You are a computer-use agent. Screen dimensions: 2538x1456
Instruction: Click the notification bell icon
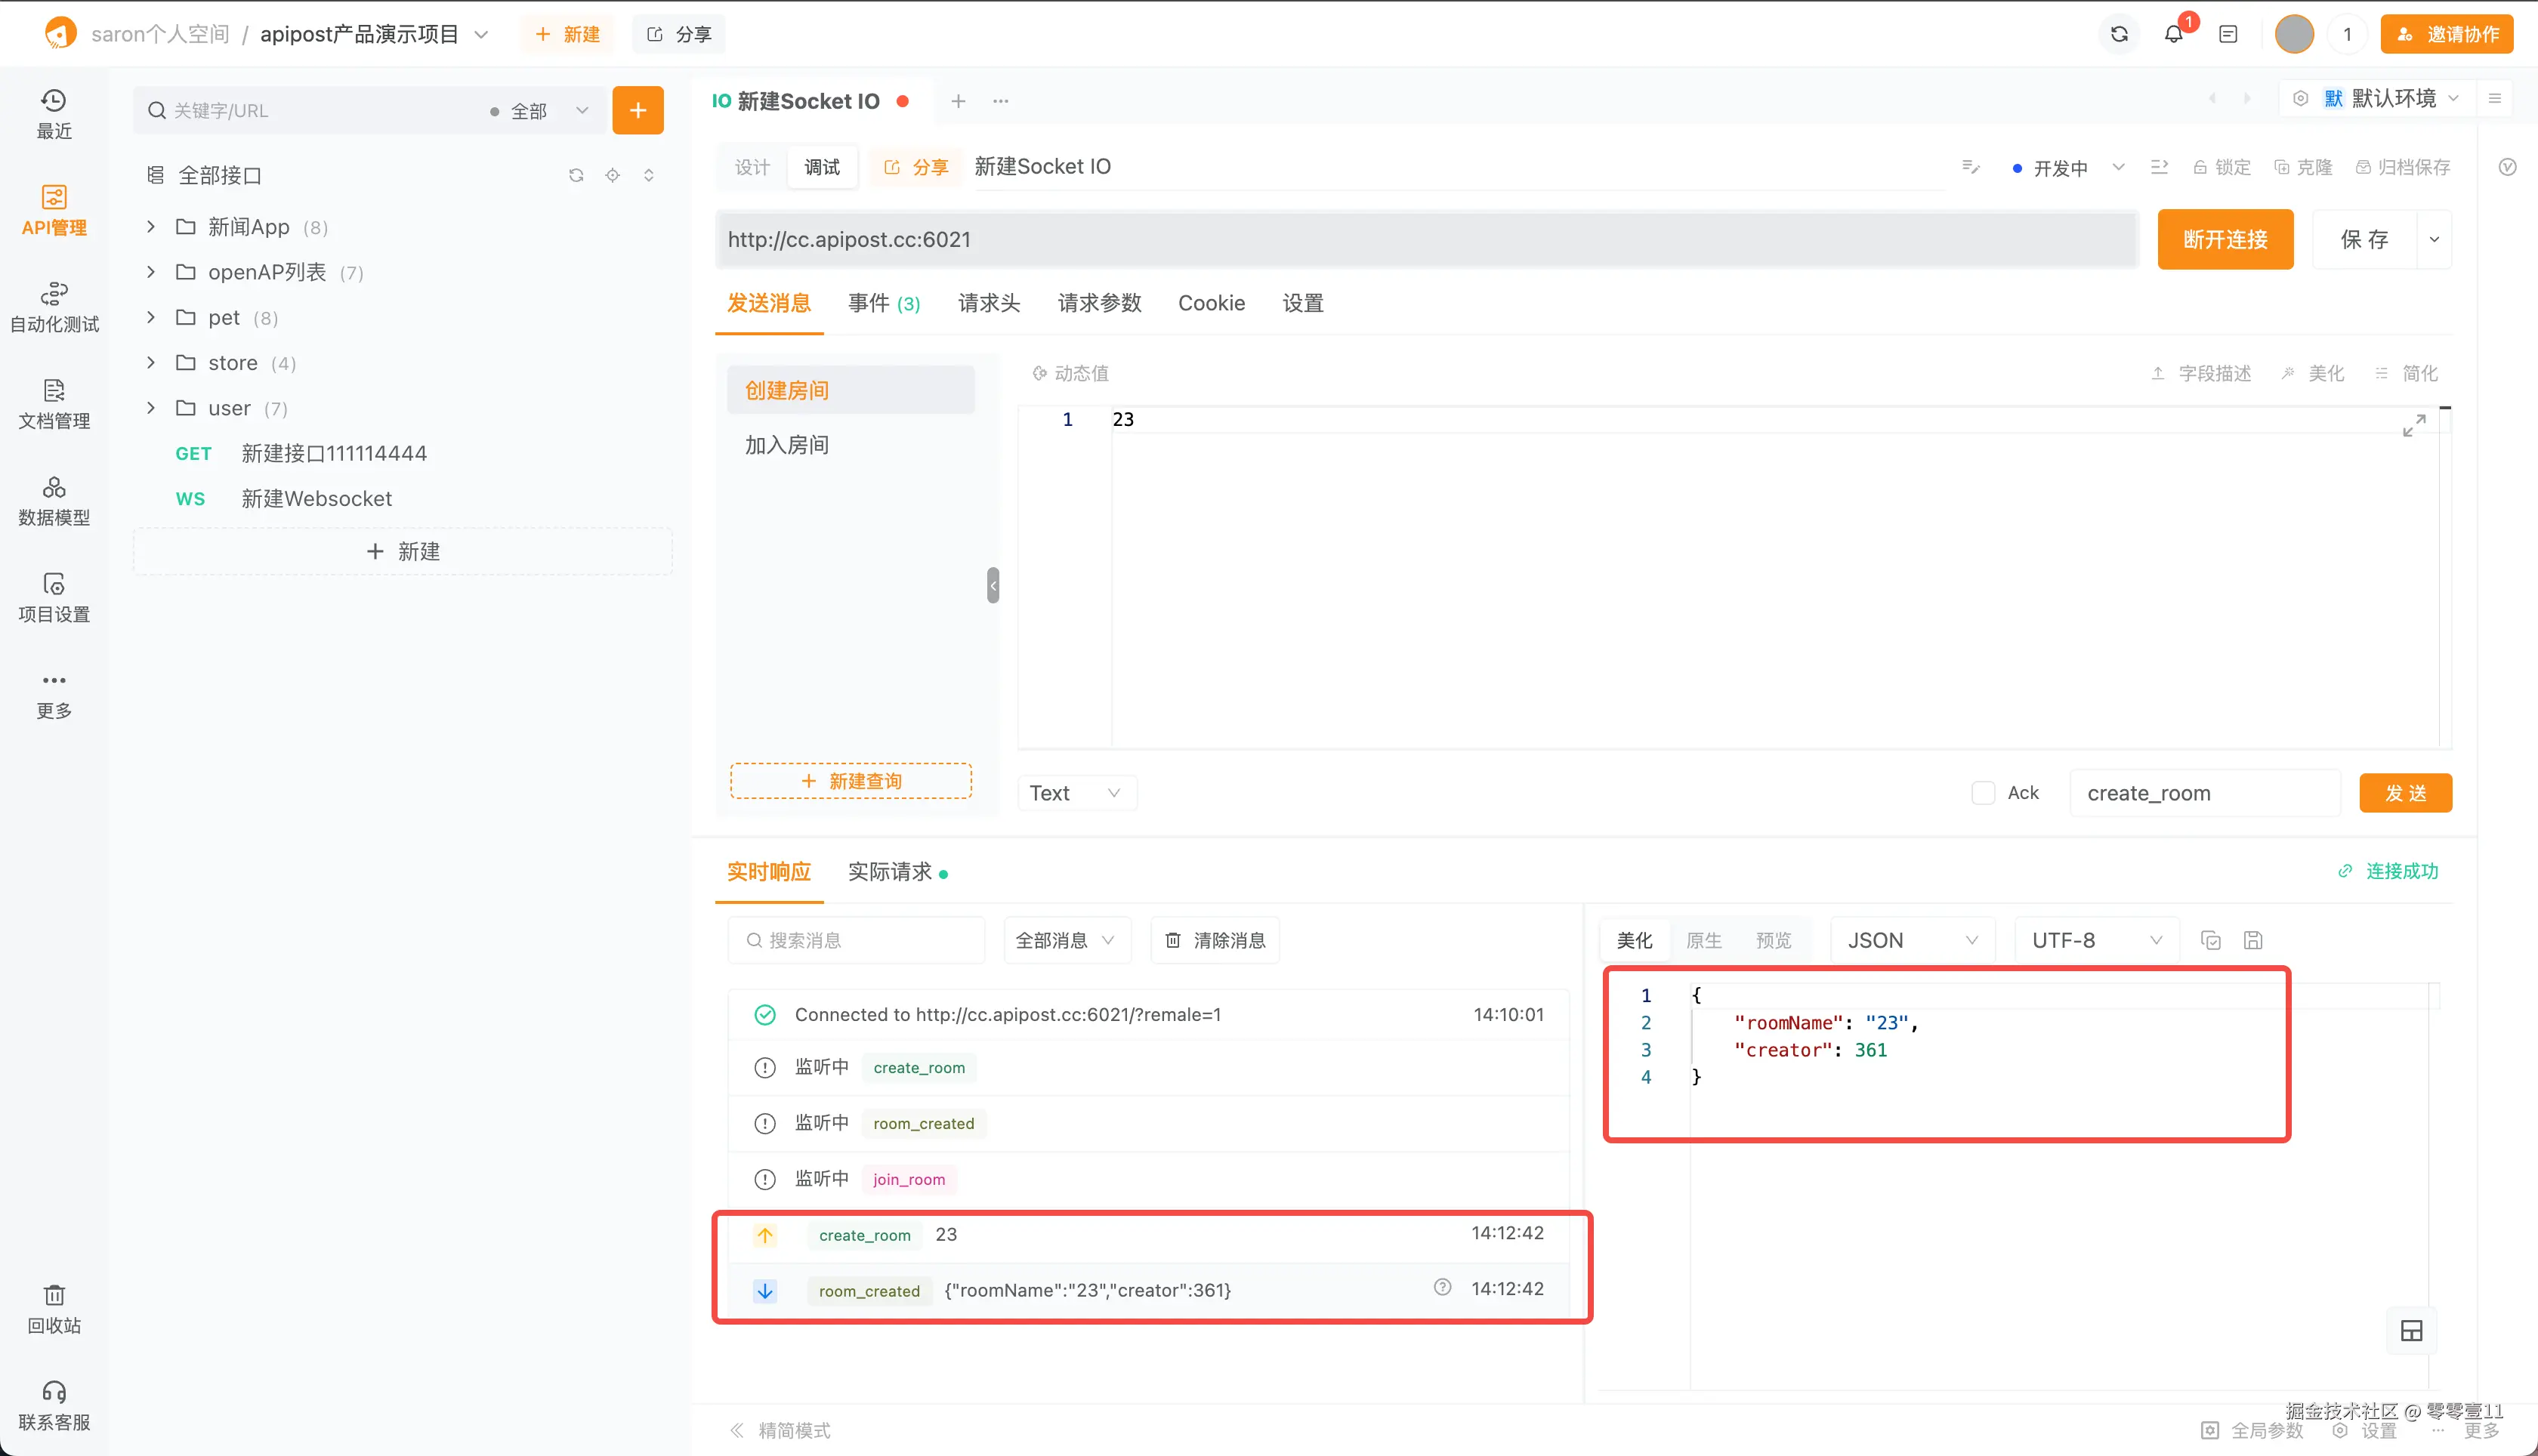[x=2173, y=34]
